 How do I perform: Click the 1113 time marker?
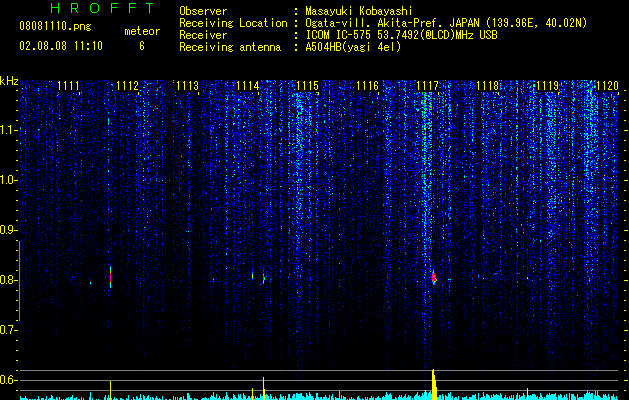188,86
